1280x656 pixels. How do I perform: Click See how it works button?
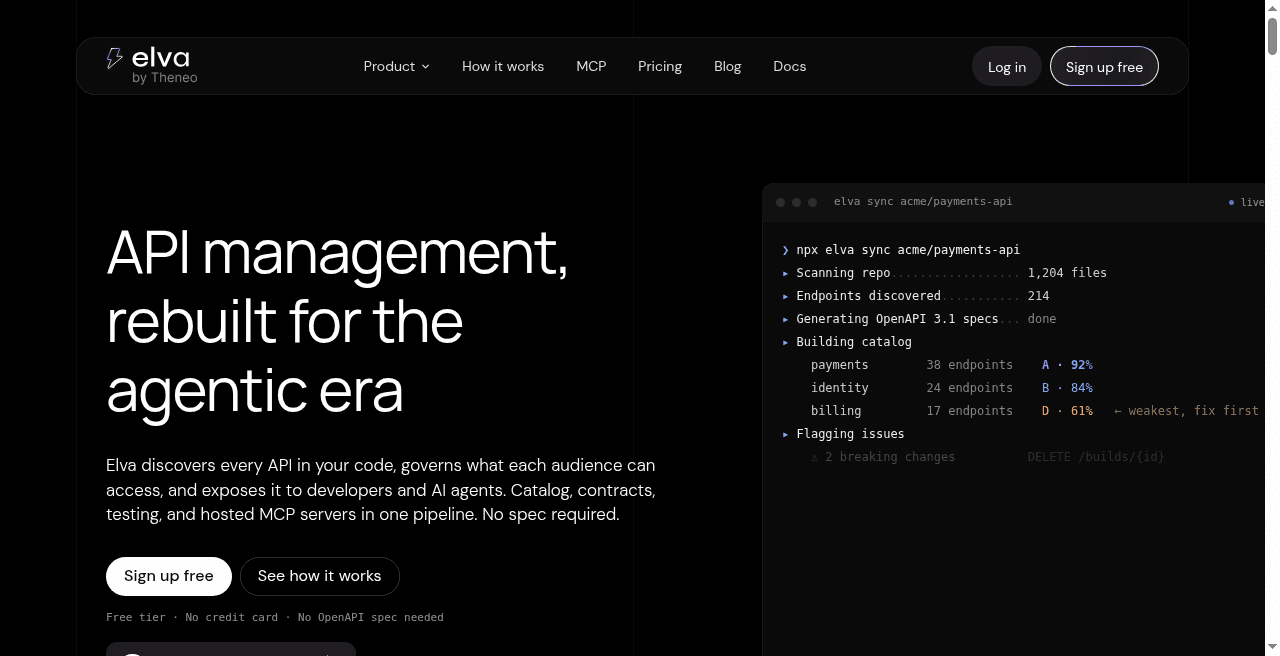[319, 576]
